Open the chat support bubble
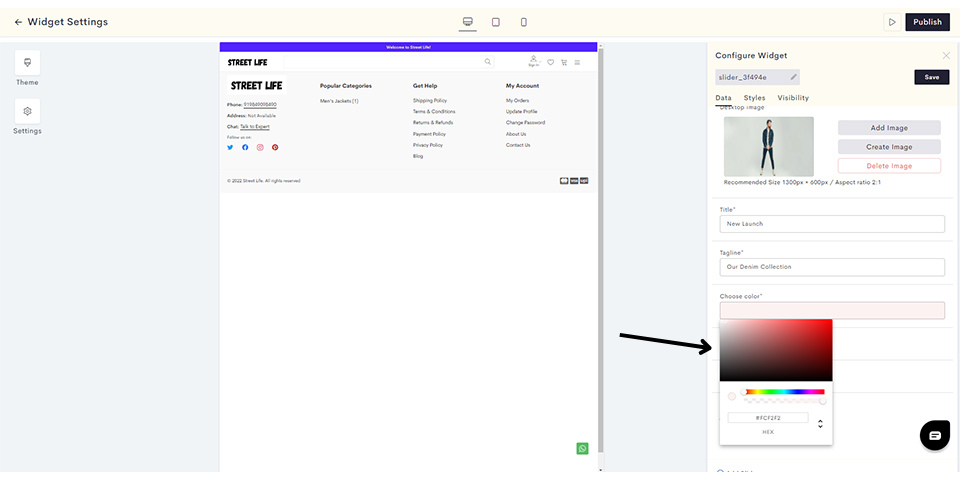Image resolution: width=960 pixels, height=480 pixels. point(935,436)
